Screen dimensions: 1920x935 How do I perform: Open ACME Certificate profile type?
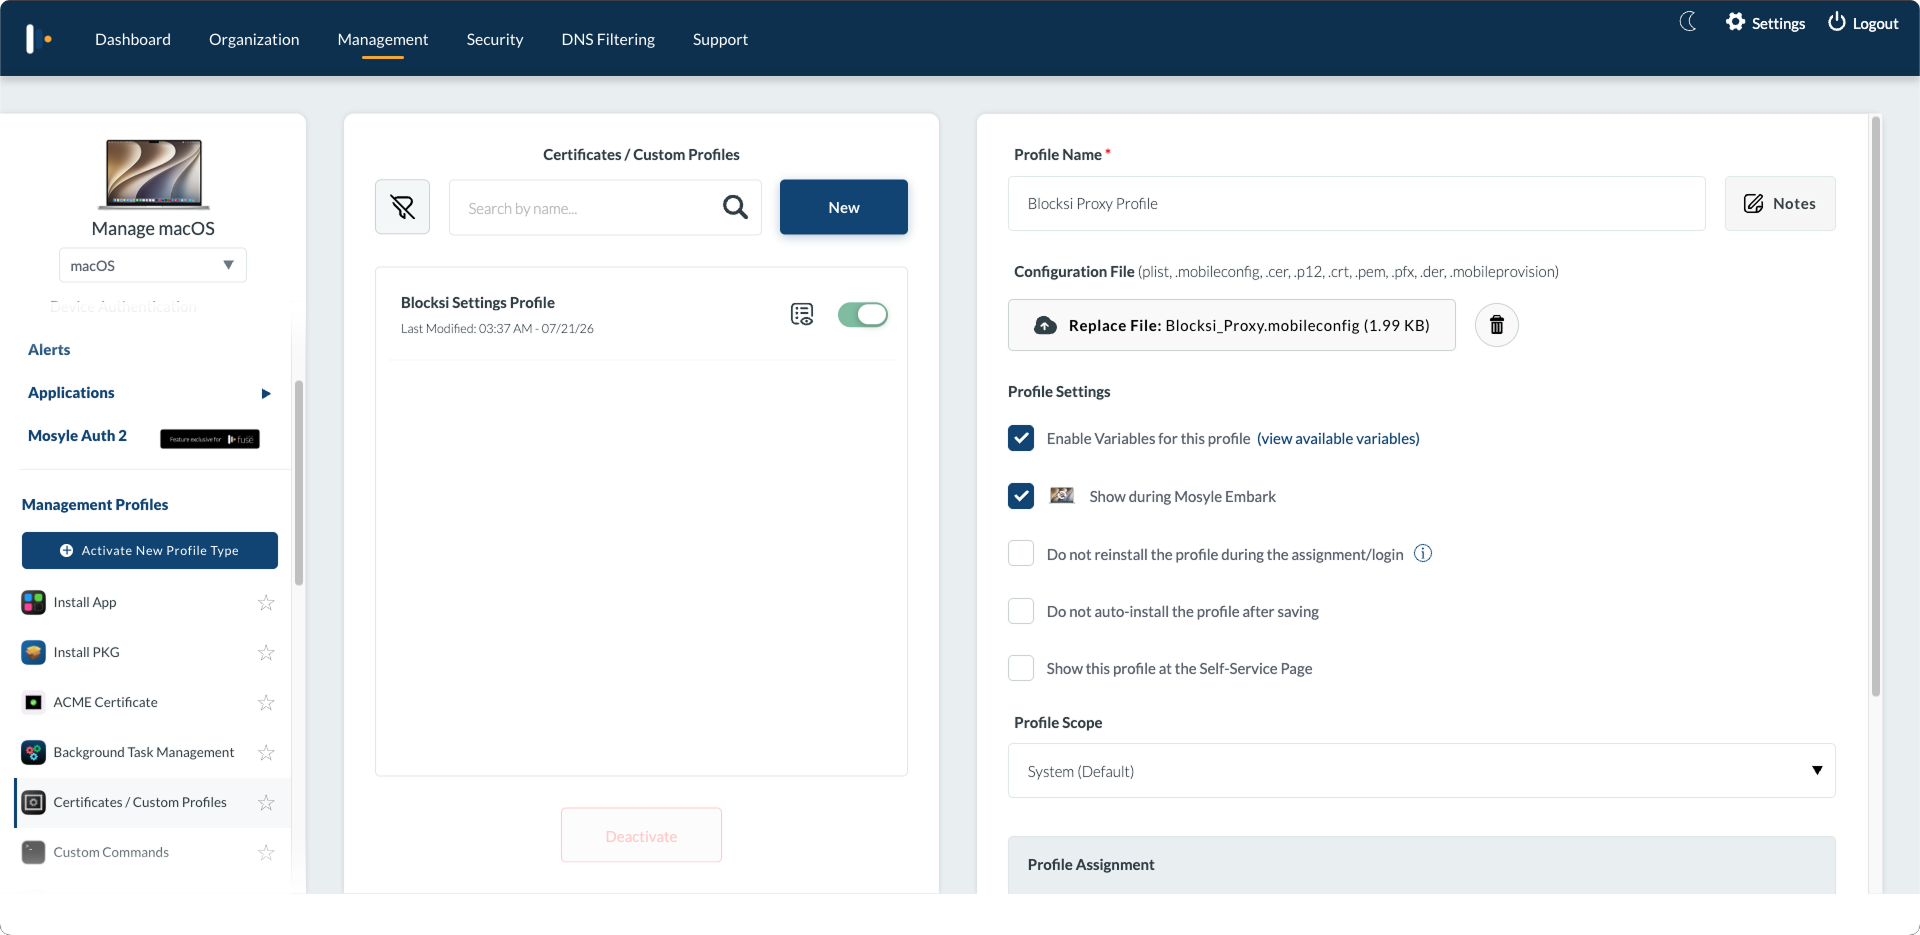(105, 702)
